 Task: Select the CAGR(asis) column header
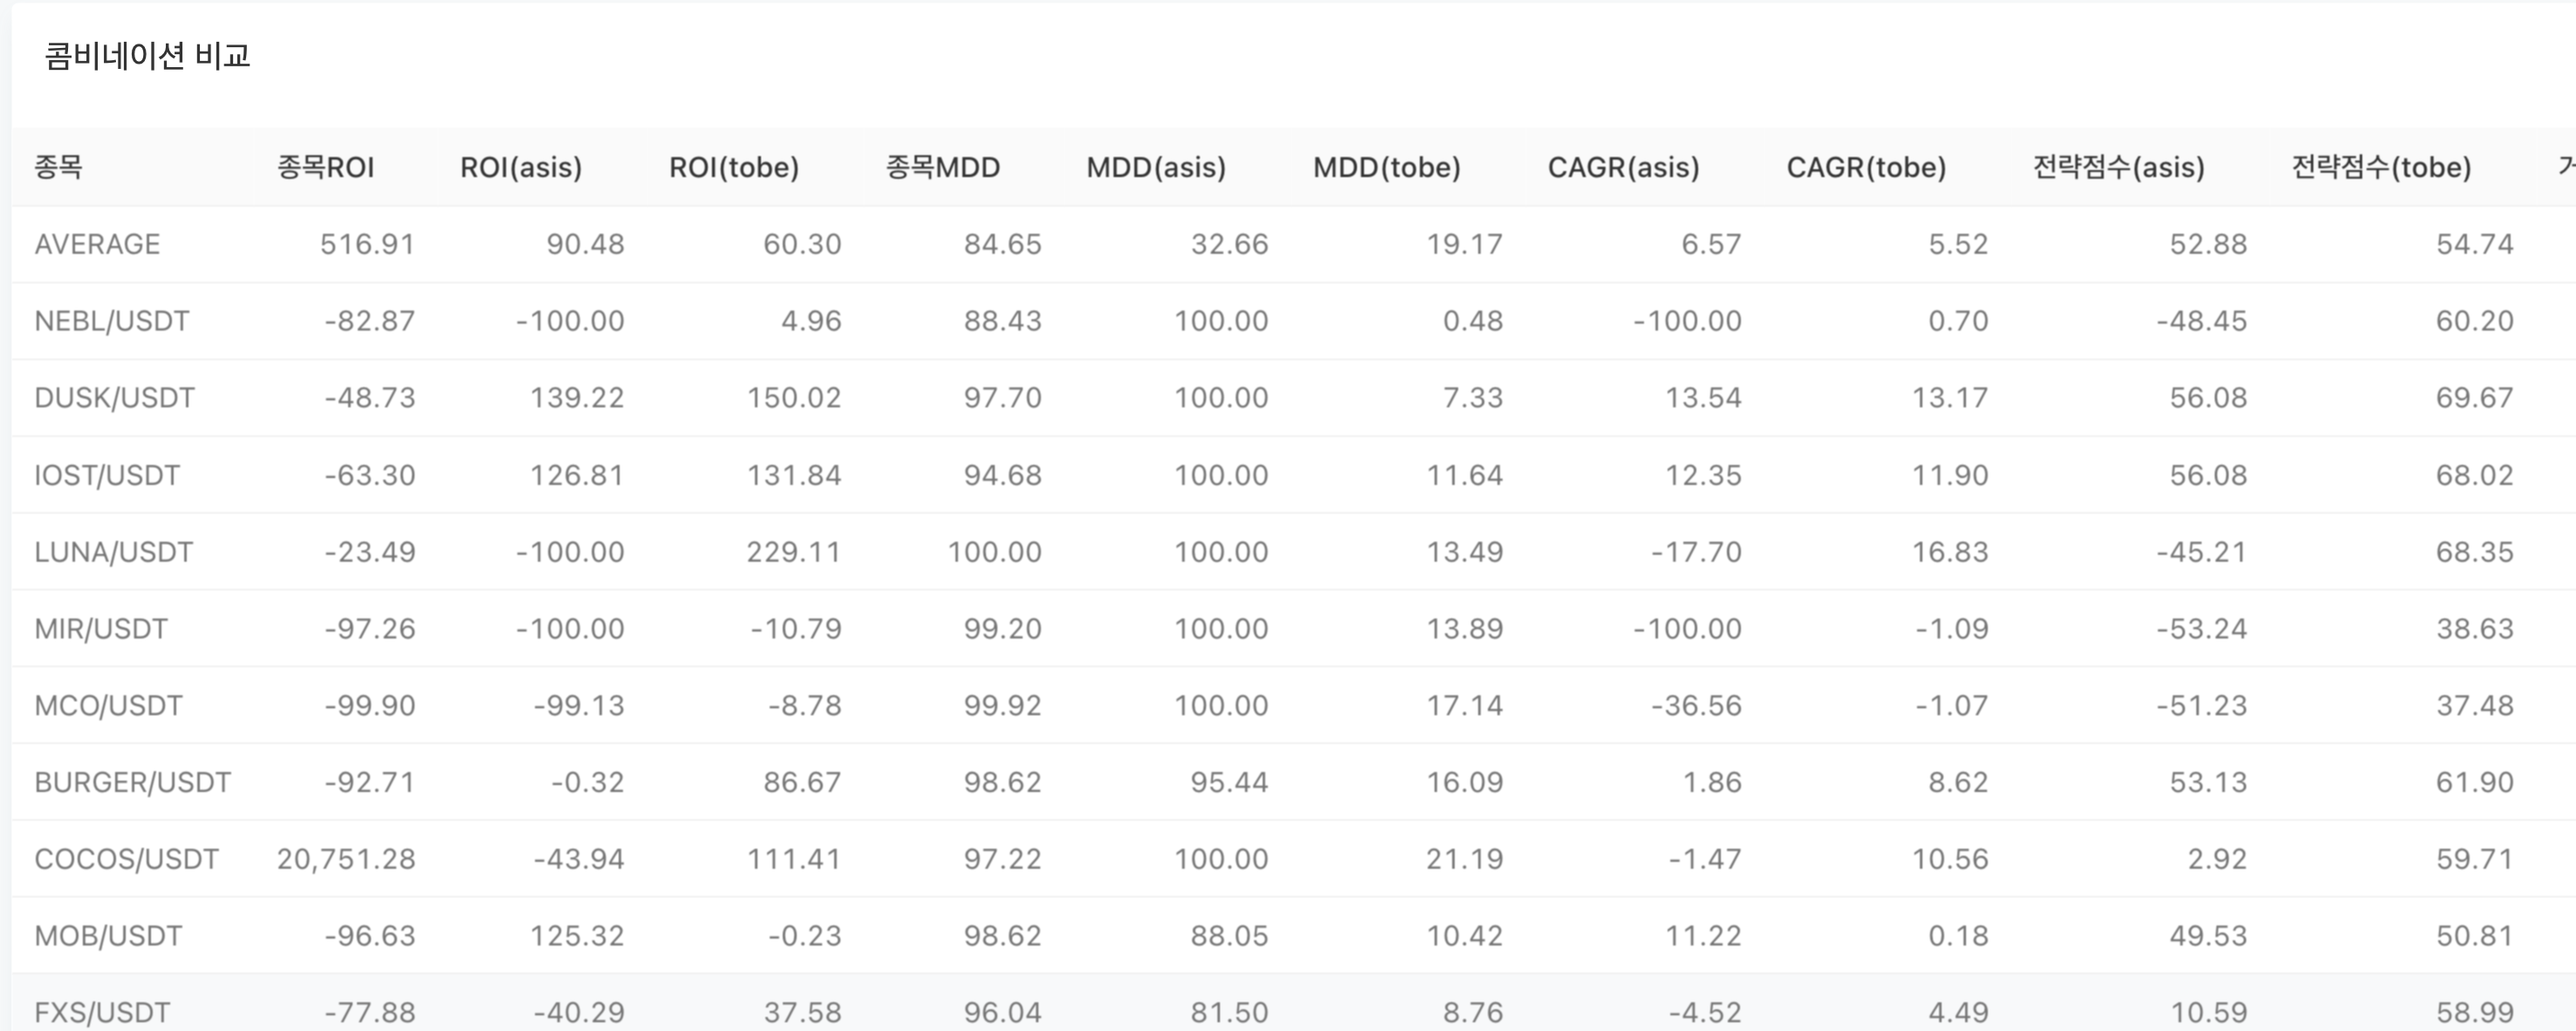[x=1623, y=167]
